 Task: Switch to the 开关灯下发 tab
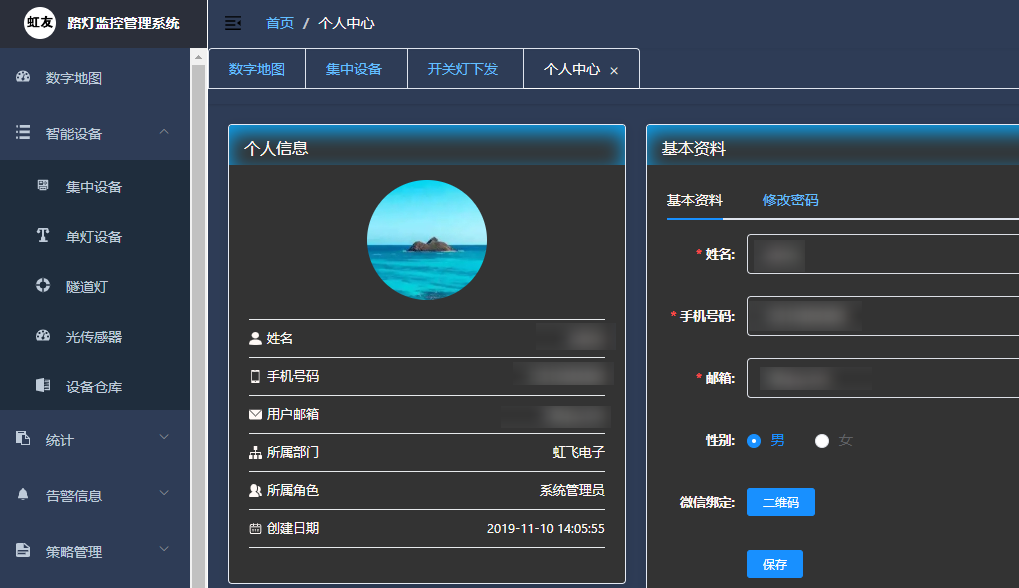click(462, 70)
